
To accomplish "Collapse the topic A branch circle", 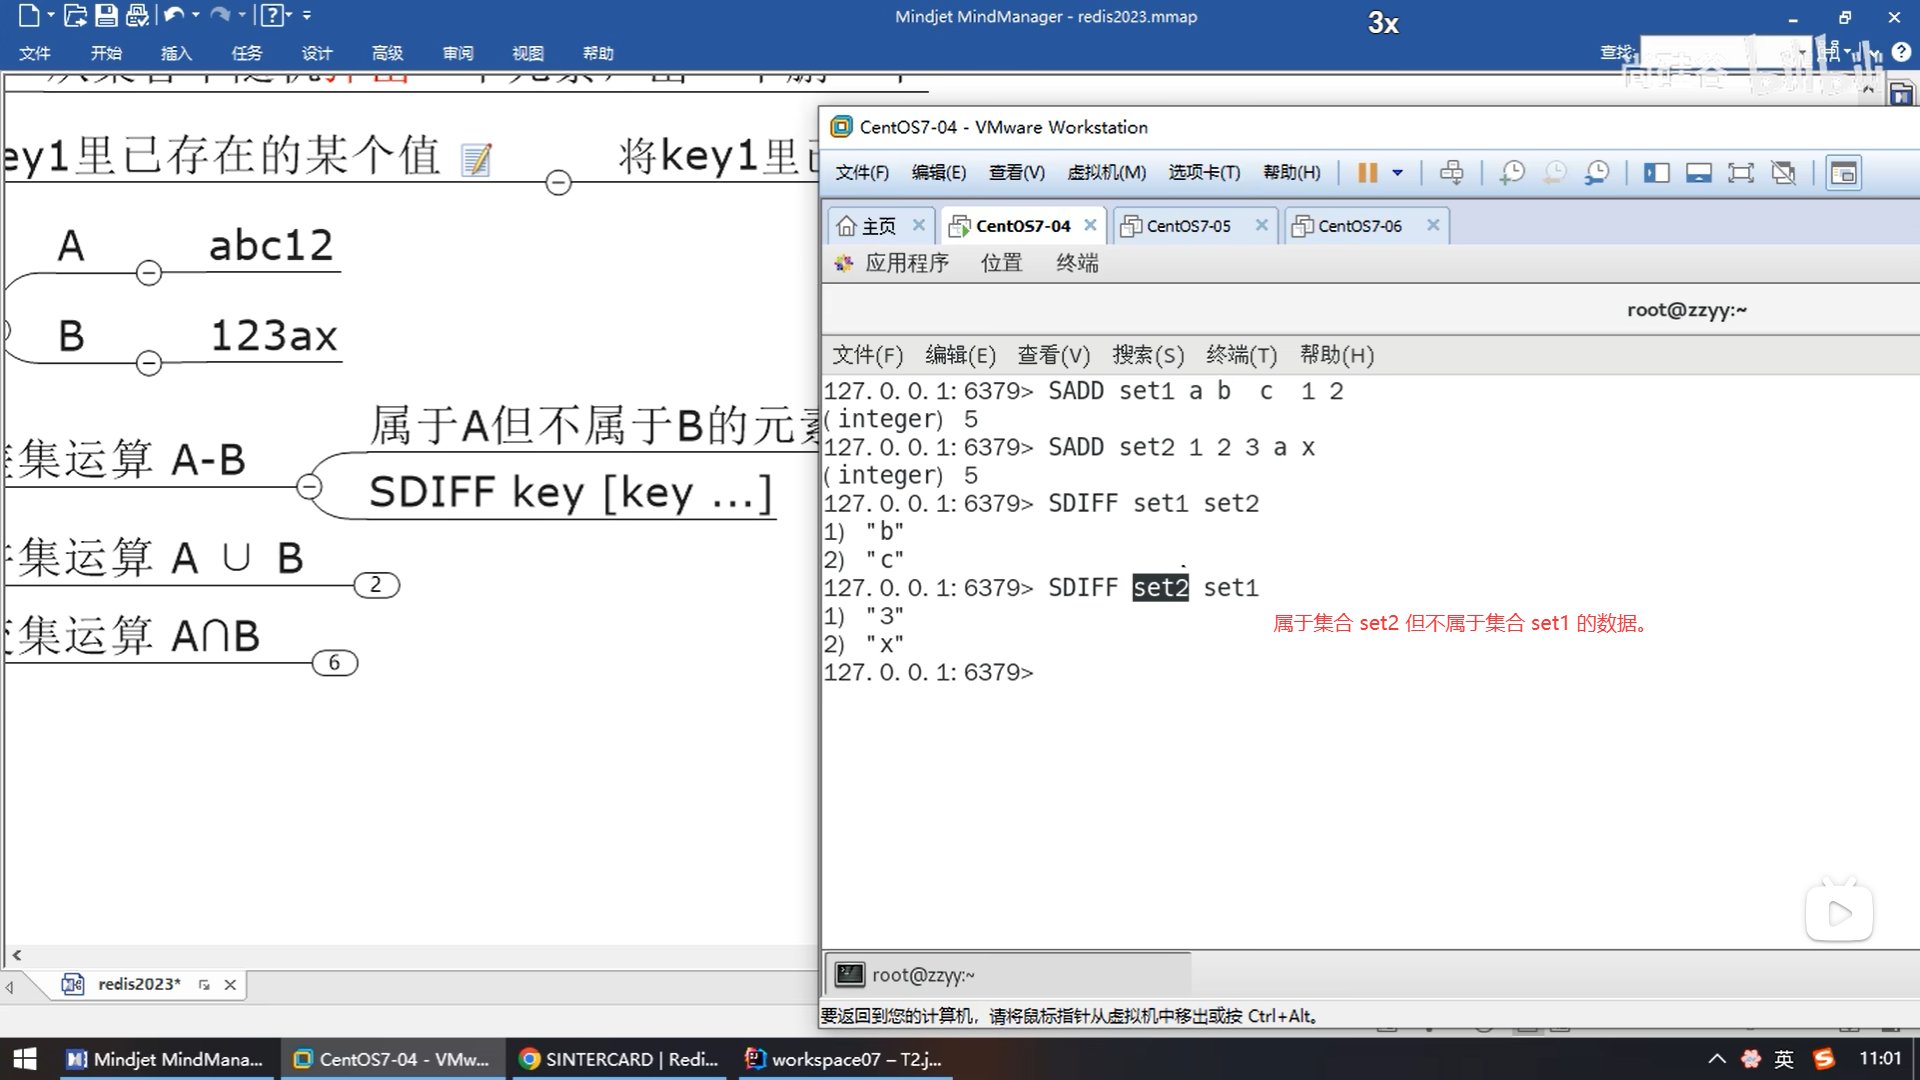I will [x=148, y=272].
